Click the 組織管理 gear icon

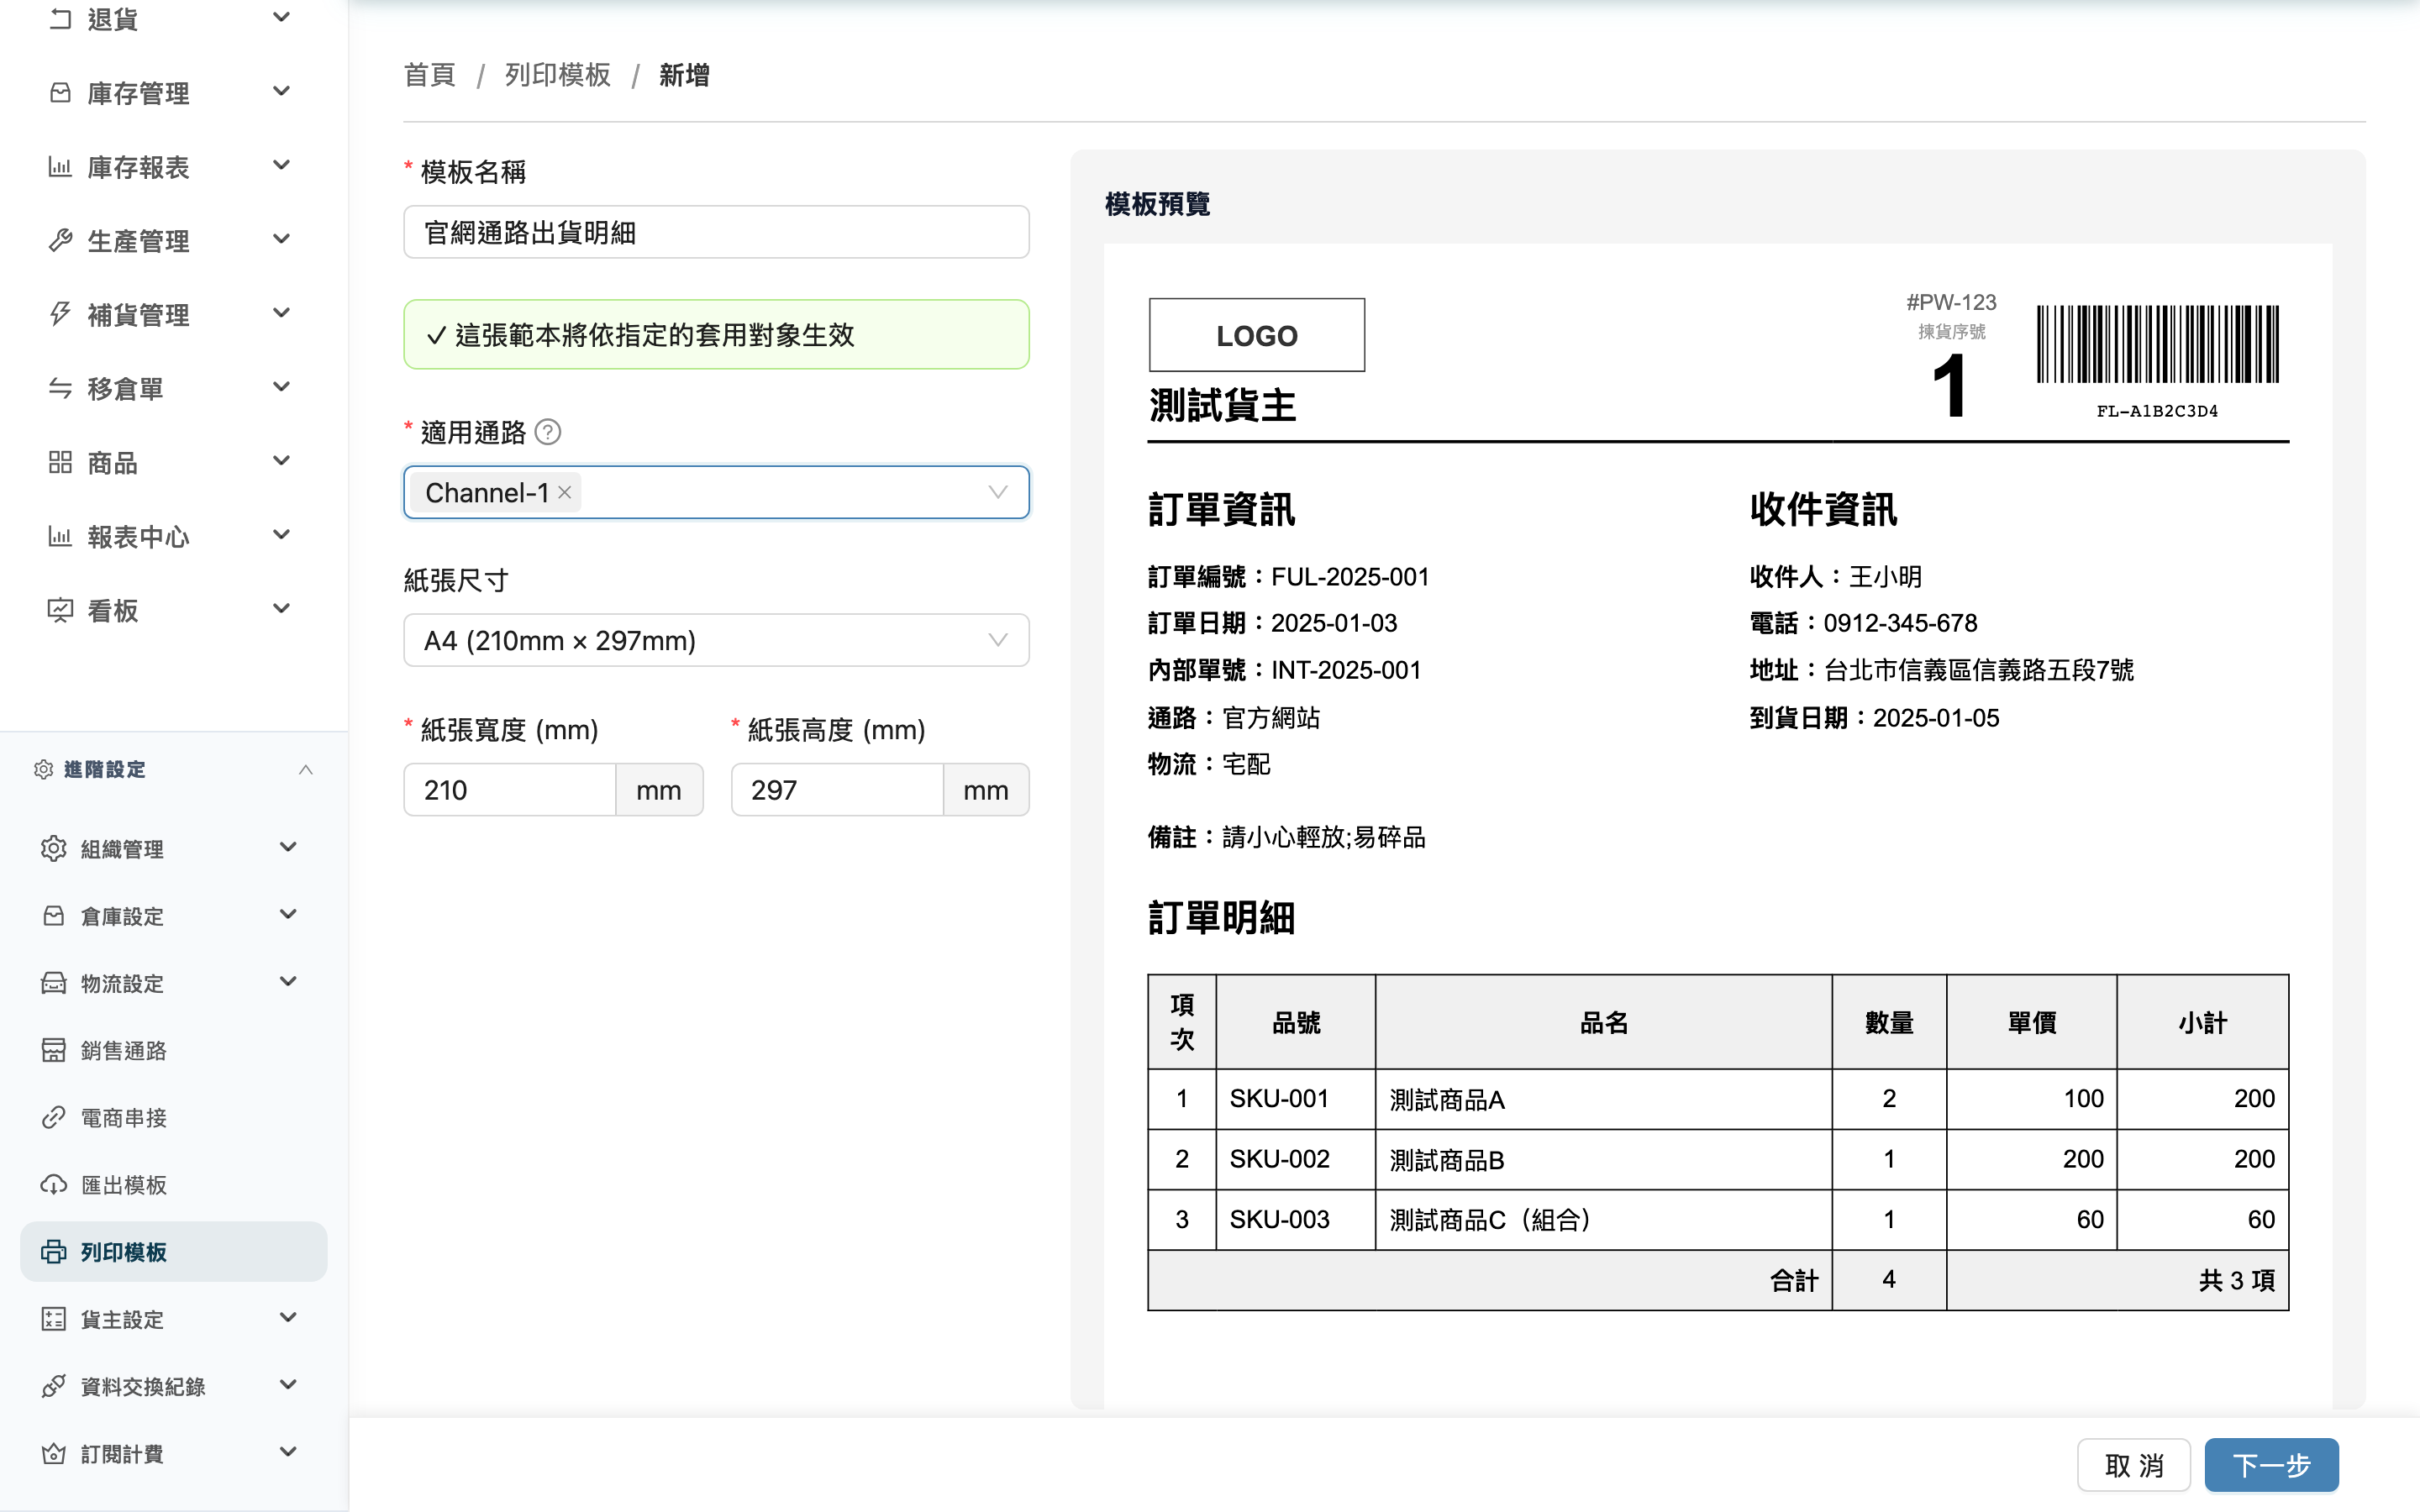coord(54,848)
